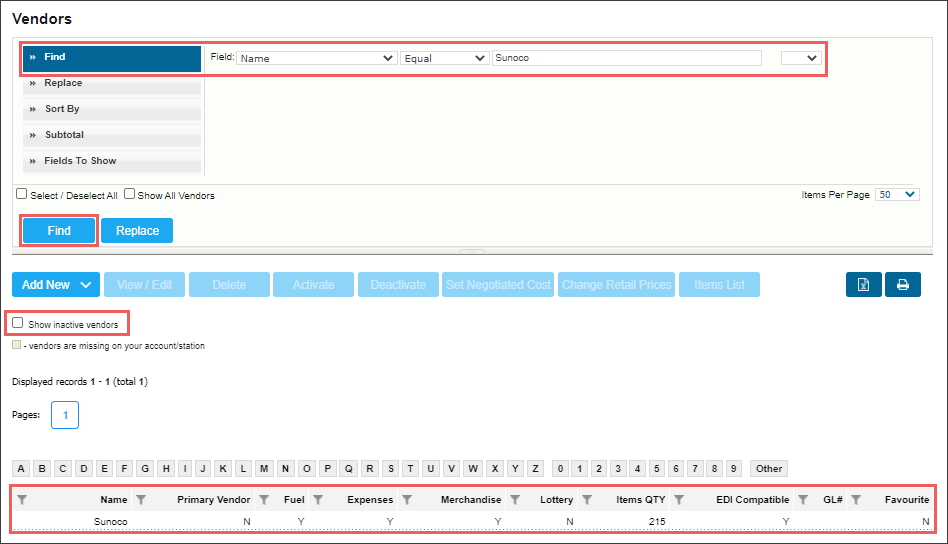This screenshot has height=544, width=948.
Task: Sort by Primary Vendor column header
Action: [x=213, y=500]
